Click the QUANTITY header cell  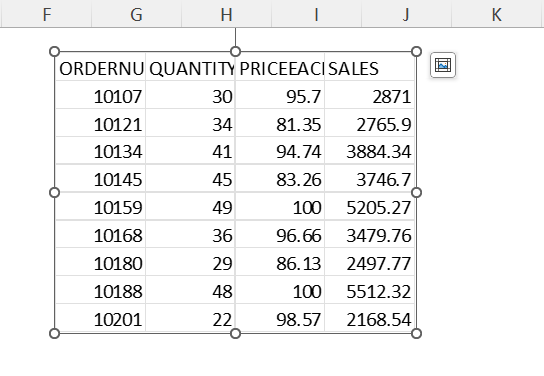coord(190,68)
